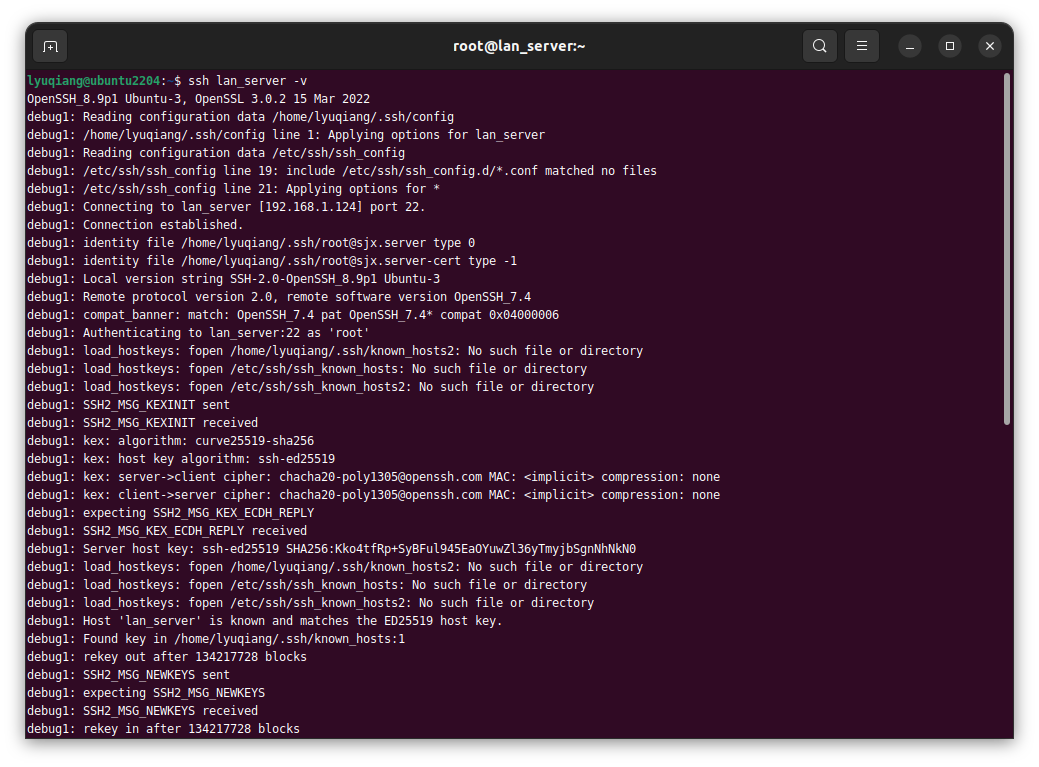Click the root@lan_server window title
The image size is (1039, 767).
point(519,46)
